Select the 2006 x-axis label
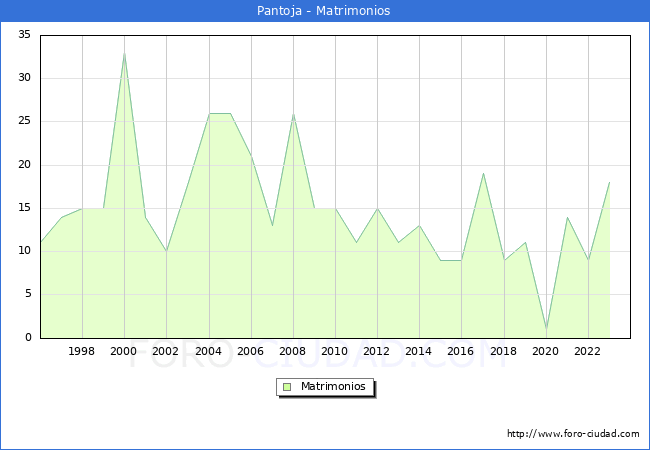The height and width of the screenshot is (450, 650). (x=250, y=351)
